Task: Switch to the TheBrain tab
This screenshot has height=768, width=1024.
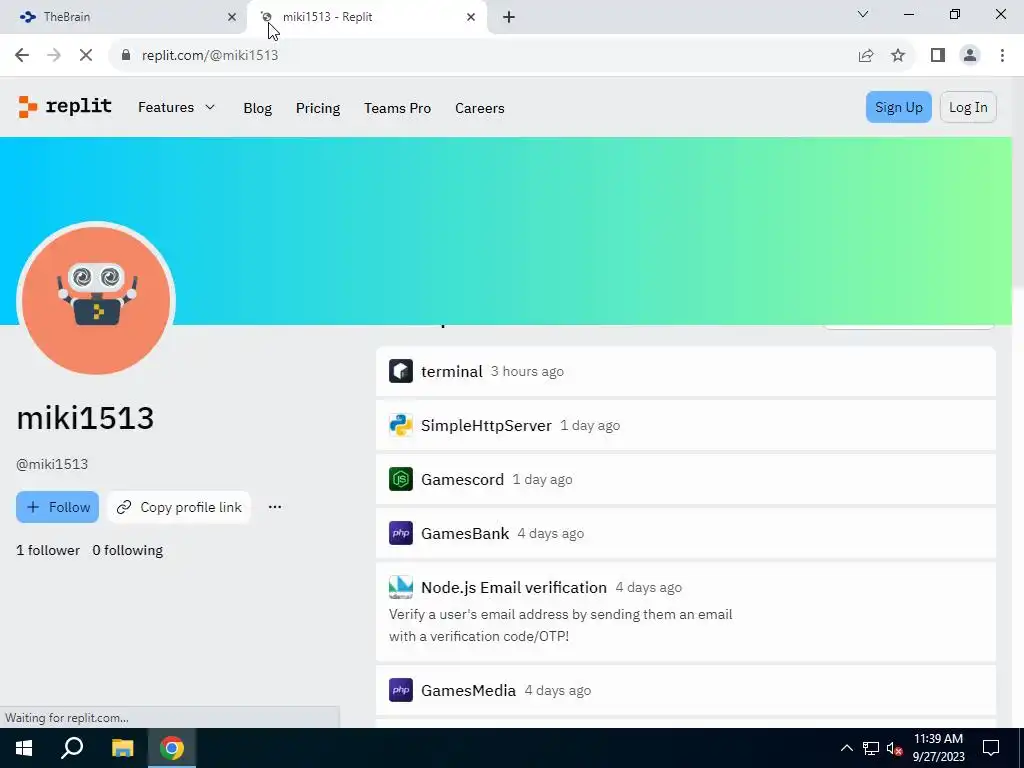Action: click(x=121, y=17)
